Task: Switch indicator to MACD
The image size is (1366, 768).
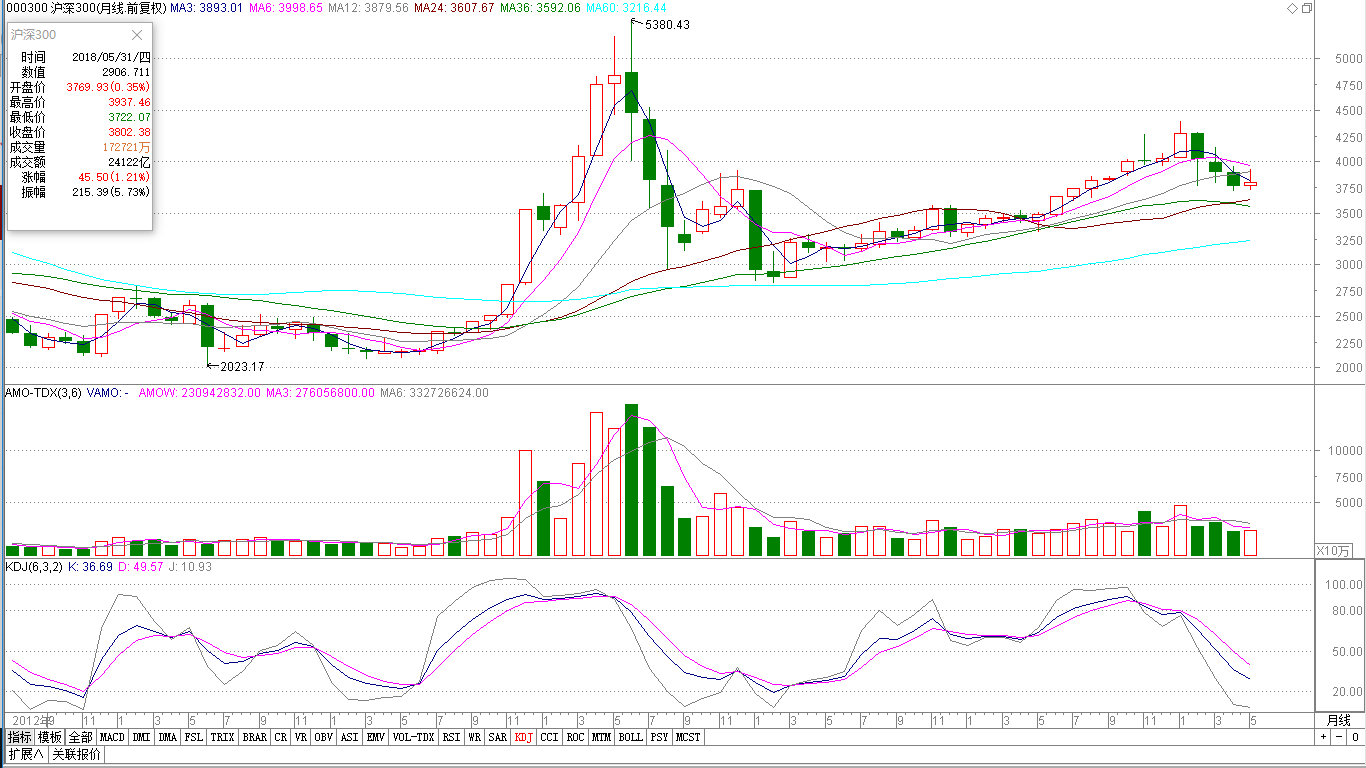Action: click(112, 737)
